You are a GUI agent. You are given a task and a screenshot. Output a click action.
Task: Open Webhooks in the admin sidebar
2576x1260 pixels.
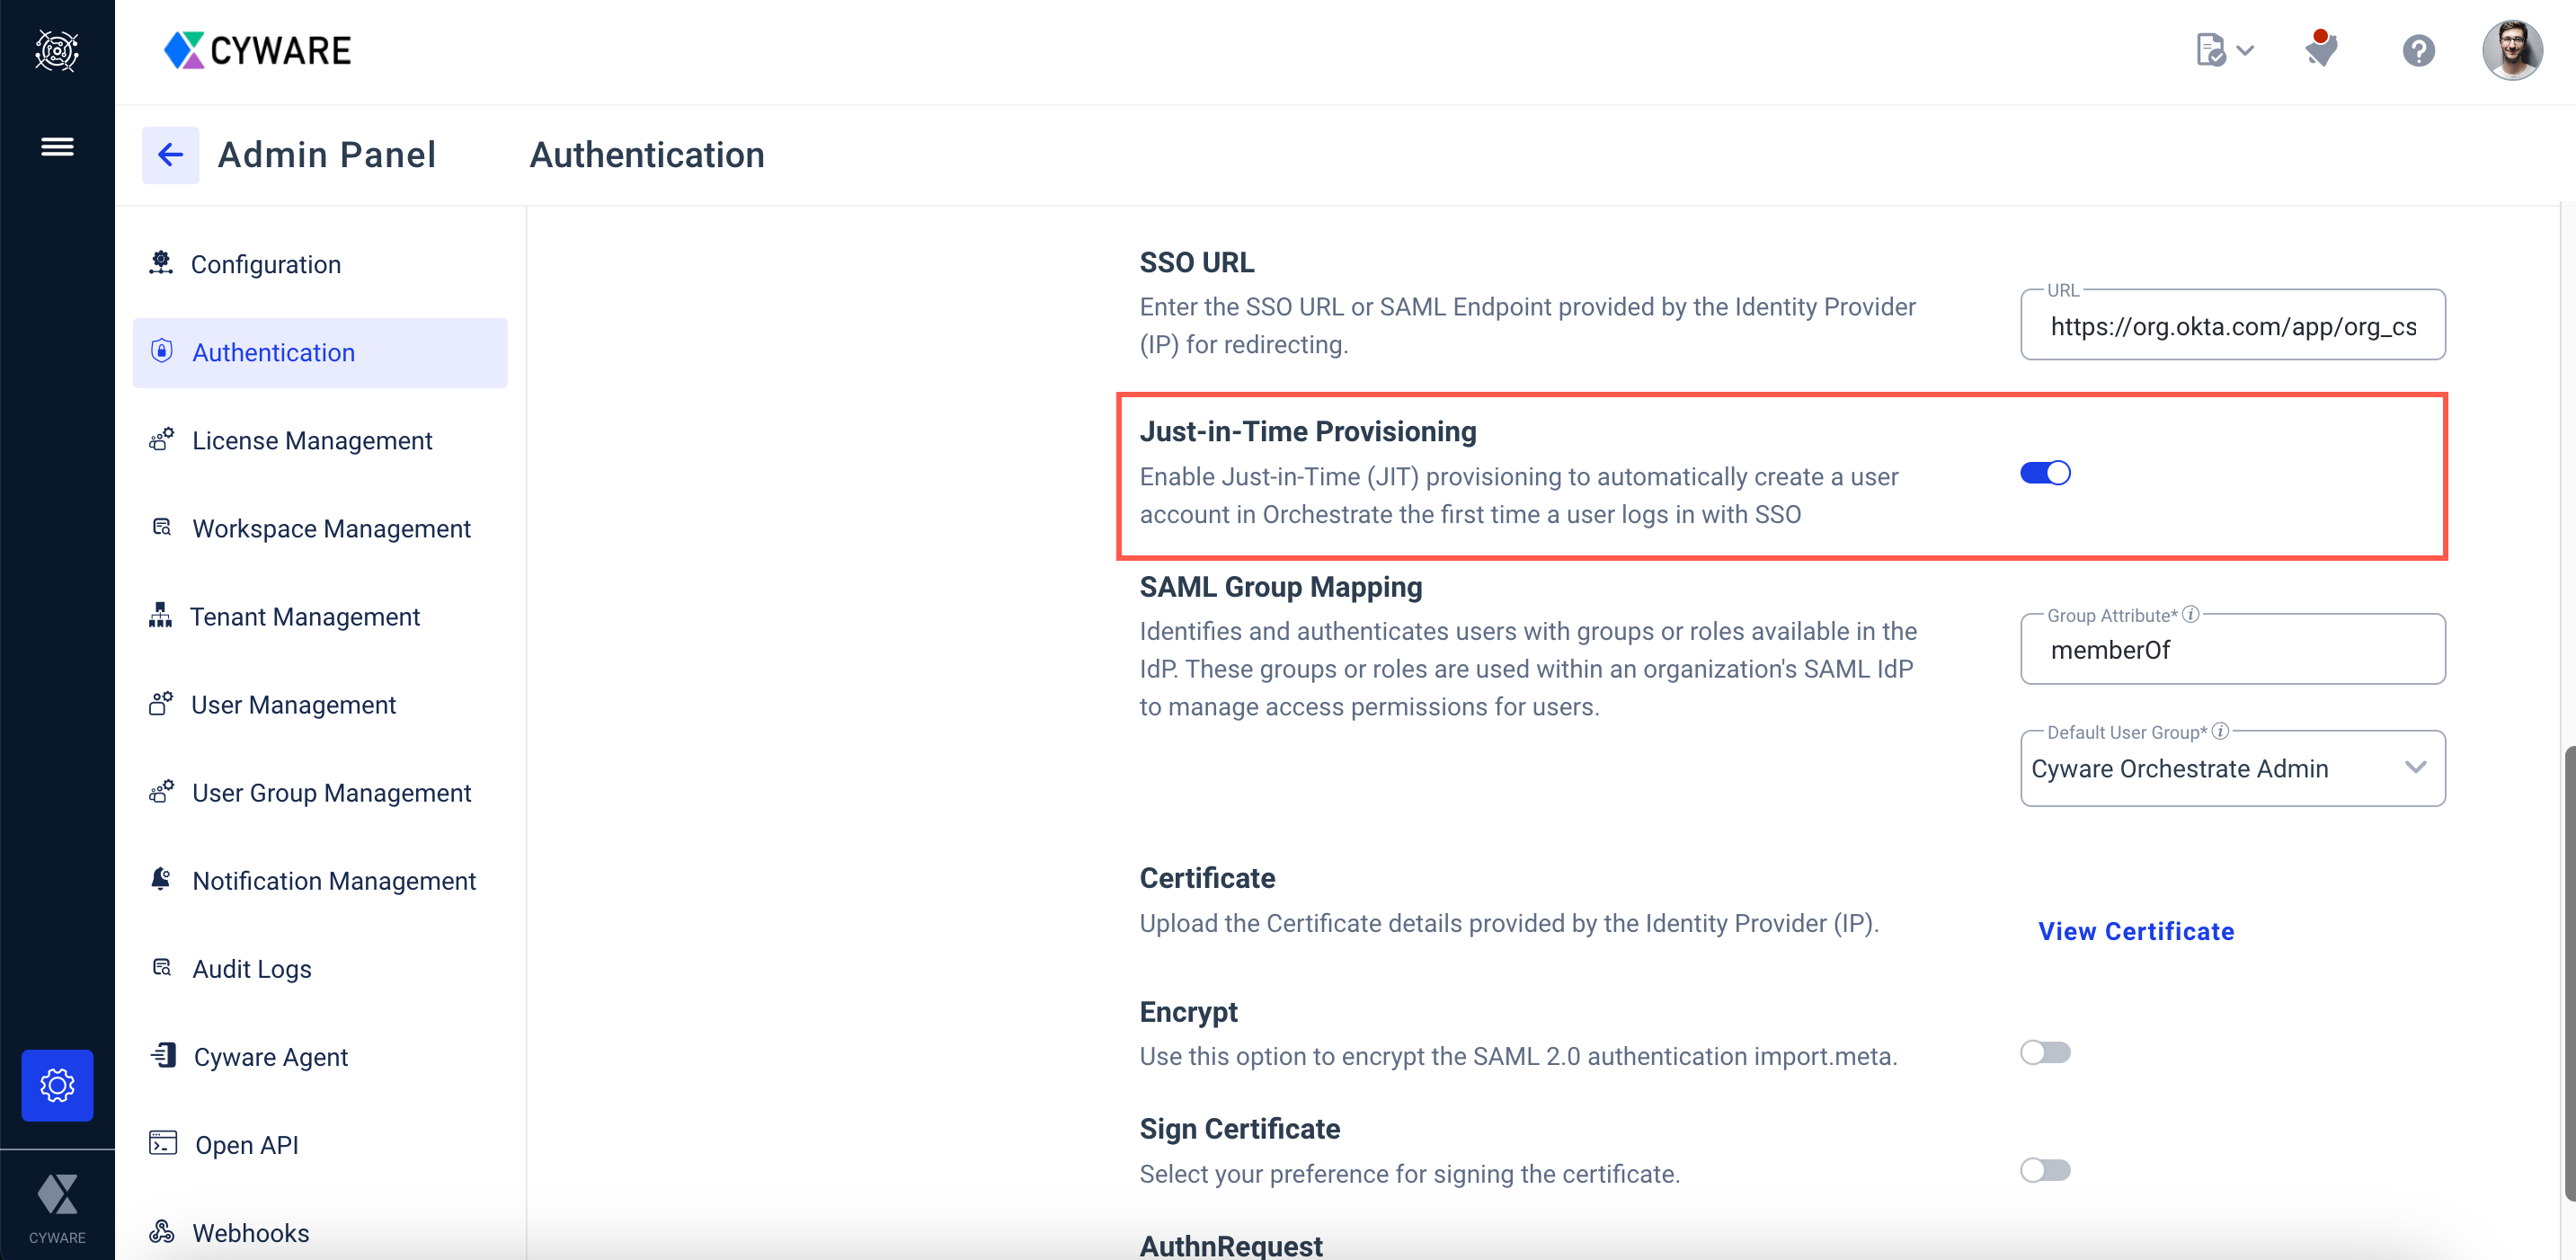(250, 1233)
